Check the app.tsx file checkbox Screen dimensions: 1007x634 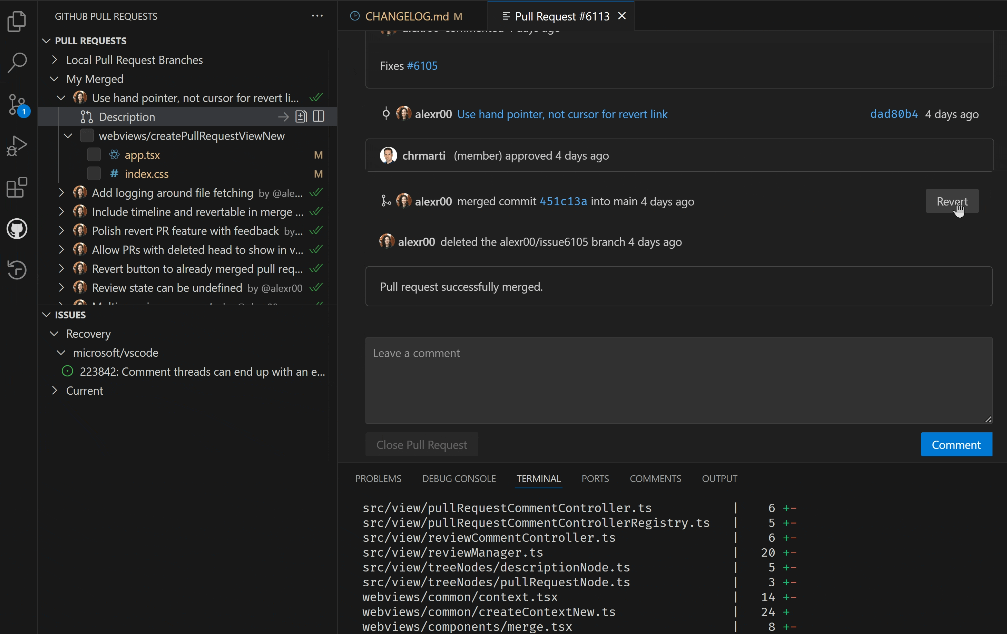coord(93,155)
